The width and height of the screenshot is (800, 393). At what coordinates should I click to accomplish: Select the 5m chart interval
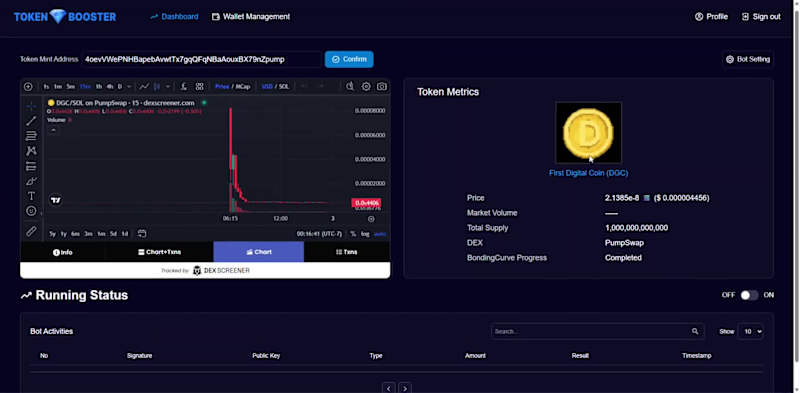coord(71,87)
